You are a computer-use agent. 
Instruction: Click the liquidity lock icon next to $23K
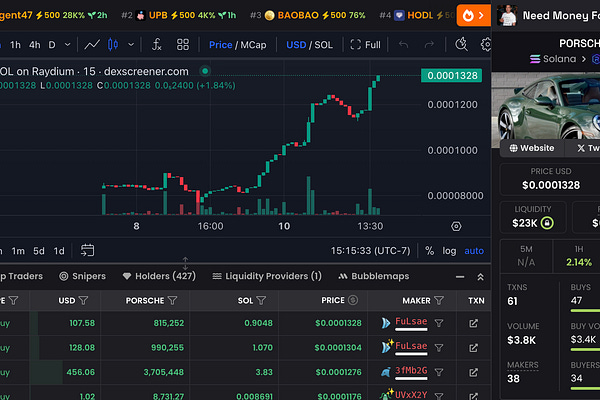[547, 223]
